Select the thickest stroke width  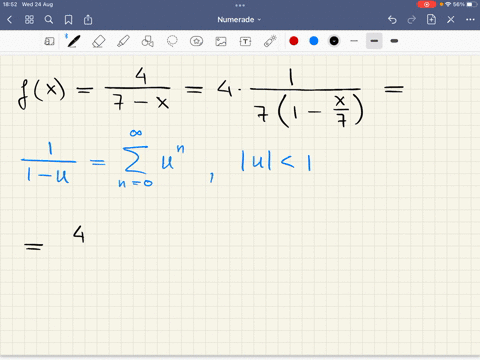tap(394, 41)
